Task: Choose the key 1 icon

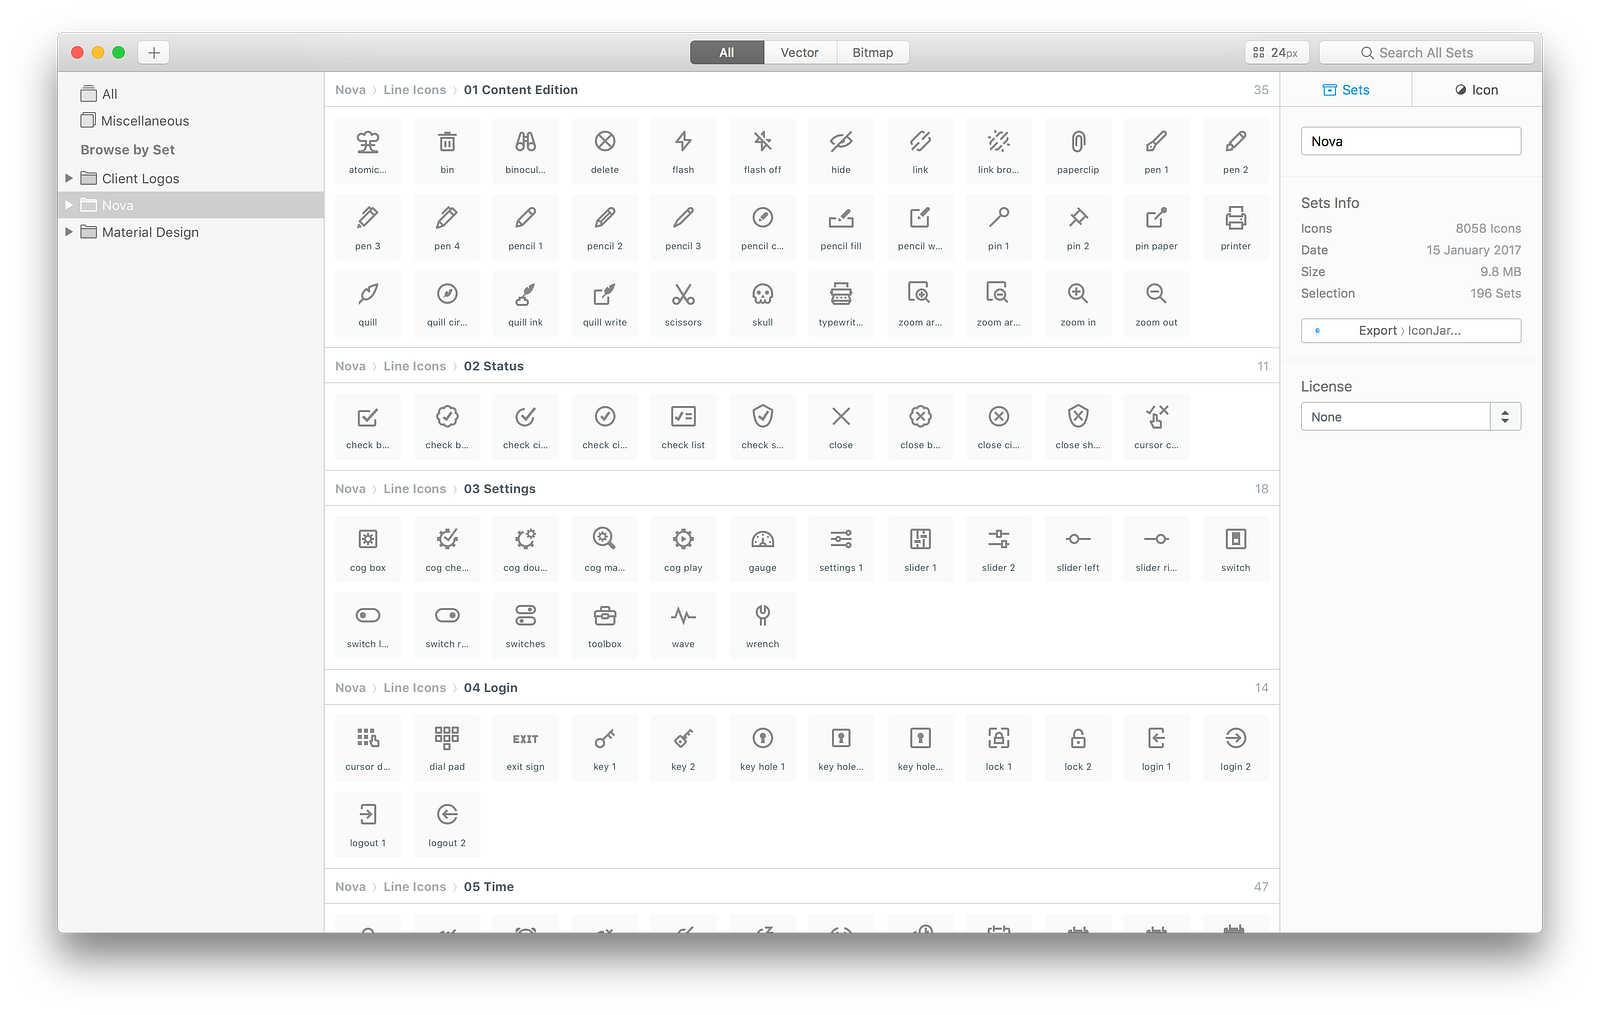Action: coord(605,748)
